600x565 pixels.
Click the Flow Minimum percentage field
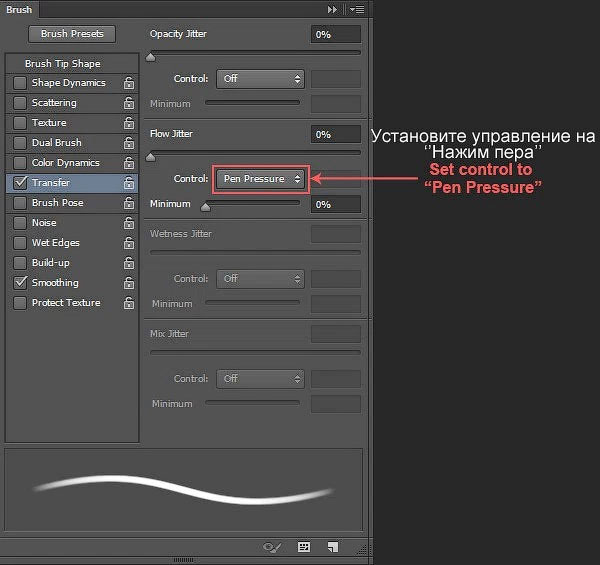point(336,204)
